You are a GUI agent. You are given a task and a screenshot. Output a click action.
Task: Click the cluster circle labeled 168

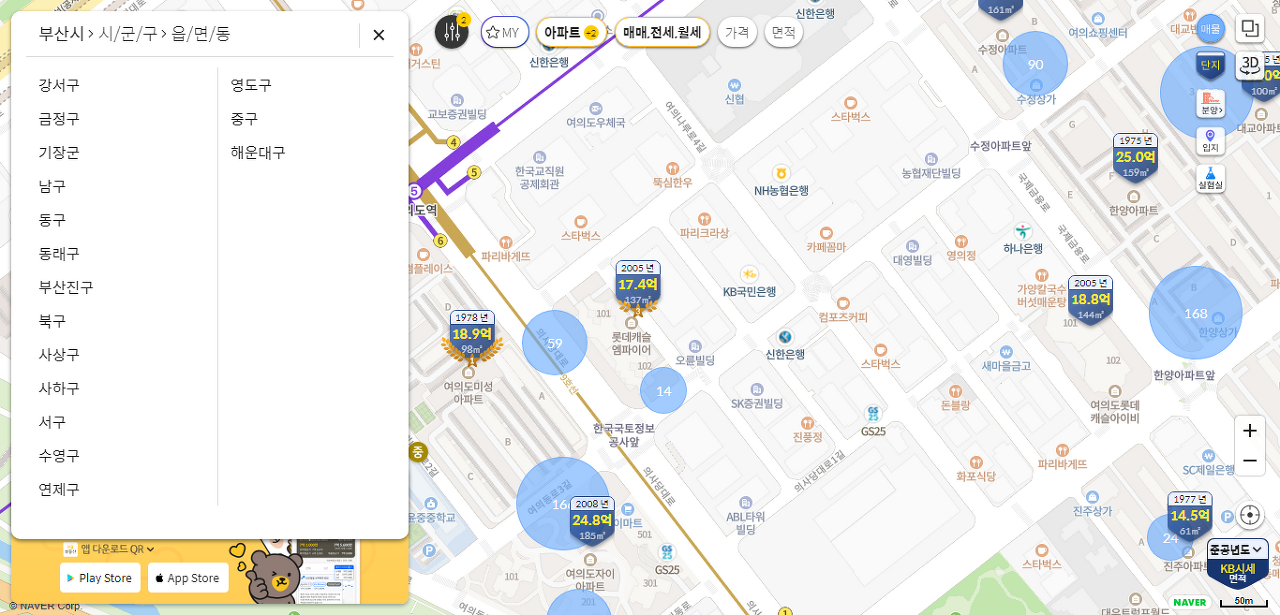(x=1196, y=313)
